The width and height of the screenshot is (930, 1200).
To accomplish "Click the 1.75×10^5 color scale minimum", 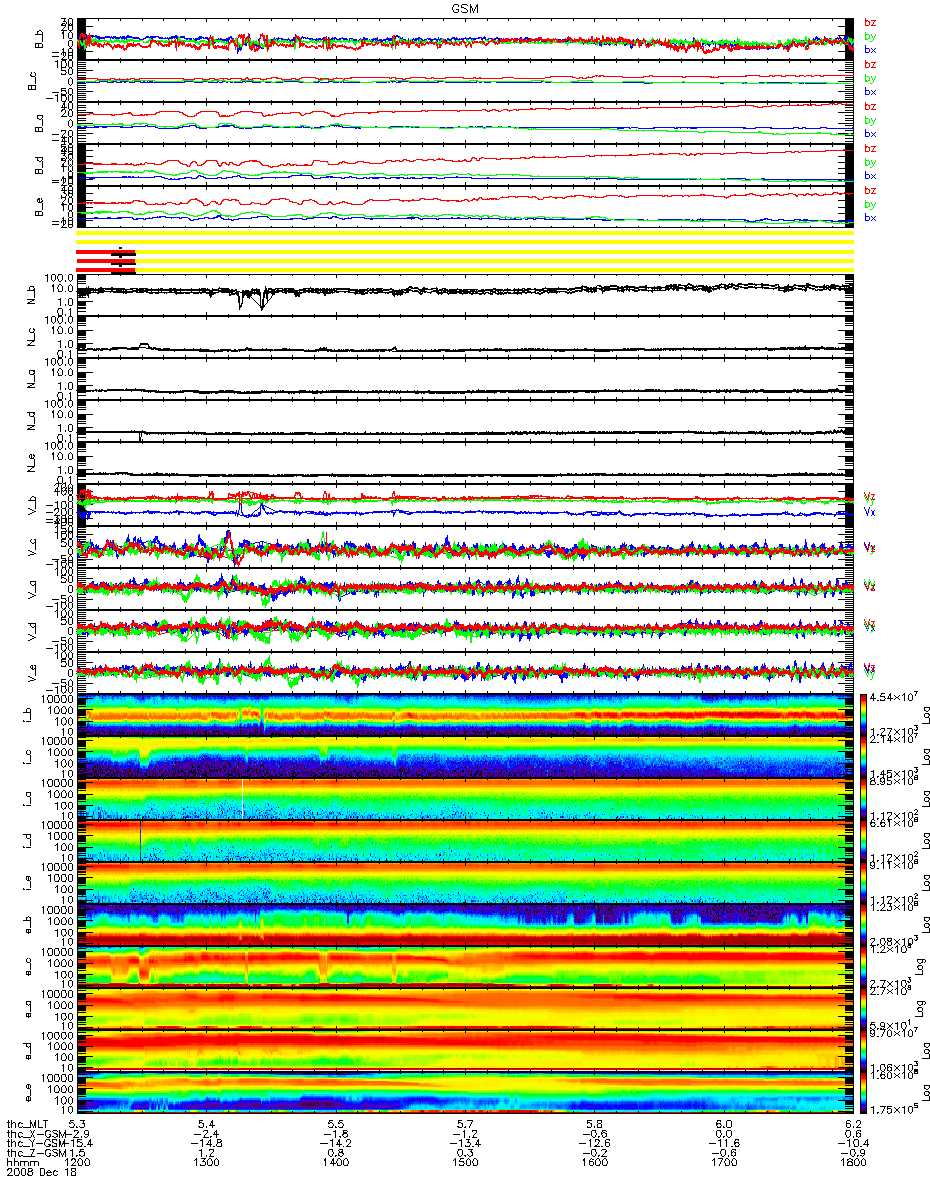I will coord(892,1110).
